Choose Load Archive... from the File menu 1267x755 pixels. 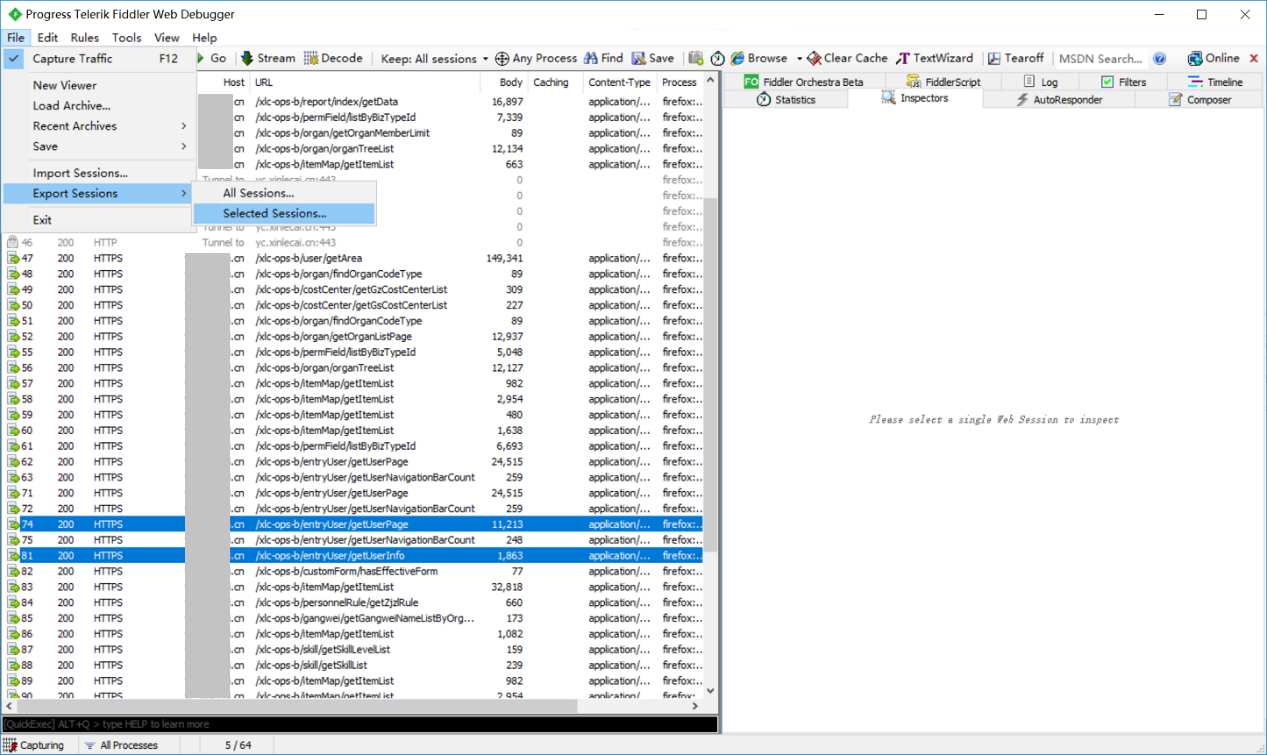click(x=99, y=106)
